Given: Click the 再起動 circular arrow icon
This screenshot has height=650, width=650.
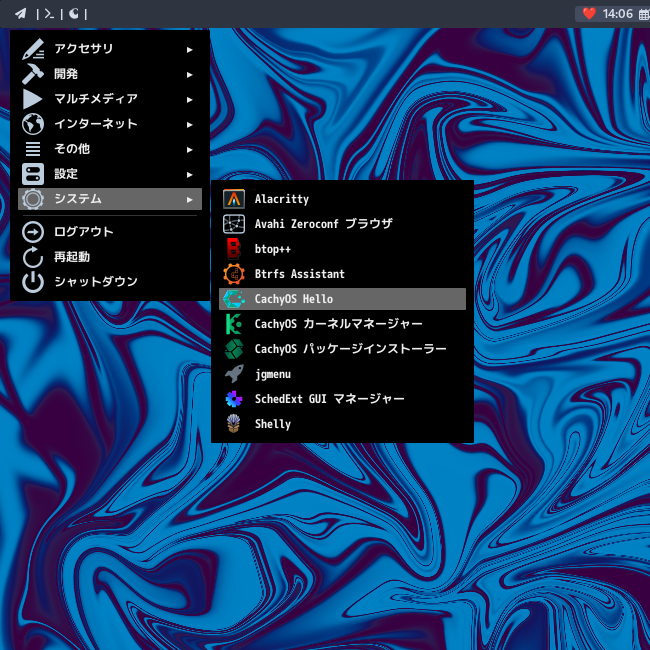Looking at the screenshot, I should [33, 257].
